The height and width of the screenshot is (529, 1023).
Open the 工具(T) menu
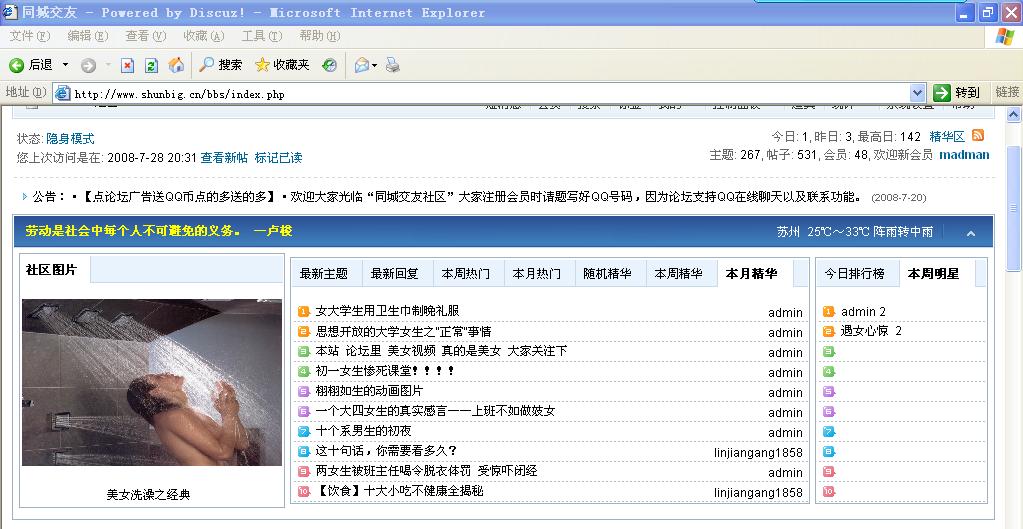pyautogui.click(x=261, y=36)
